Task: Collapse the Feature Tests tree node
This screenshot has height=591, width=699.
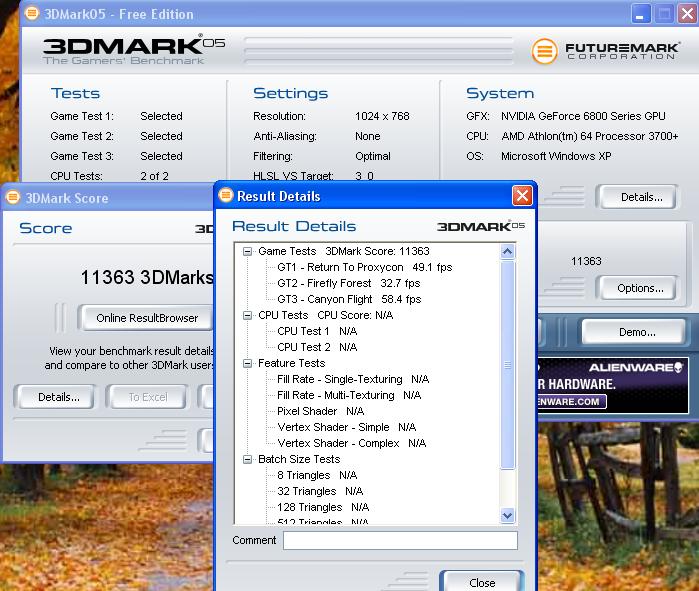Action: pos(247,364)
